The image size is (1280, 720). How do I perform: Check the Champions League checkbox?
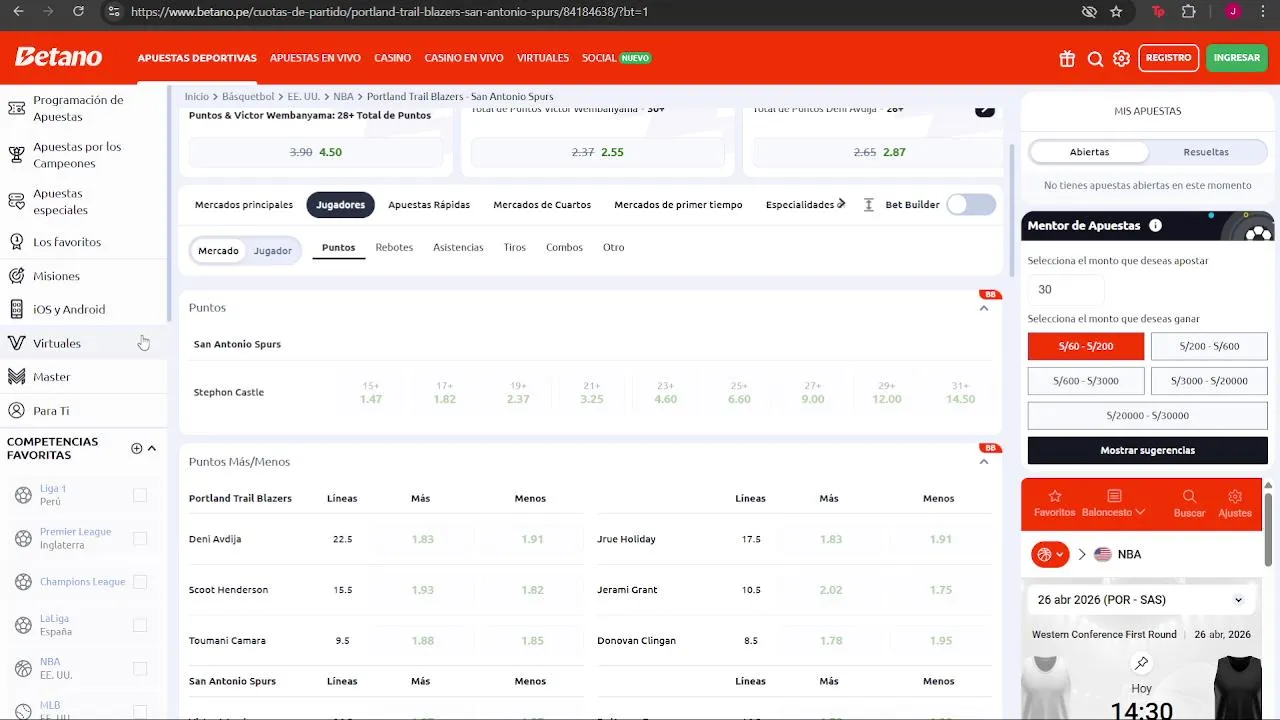point(140,582)
